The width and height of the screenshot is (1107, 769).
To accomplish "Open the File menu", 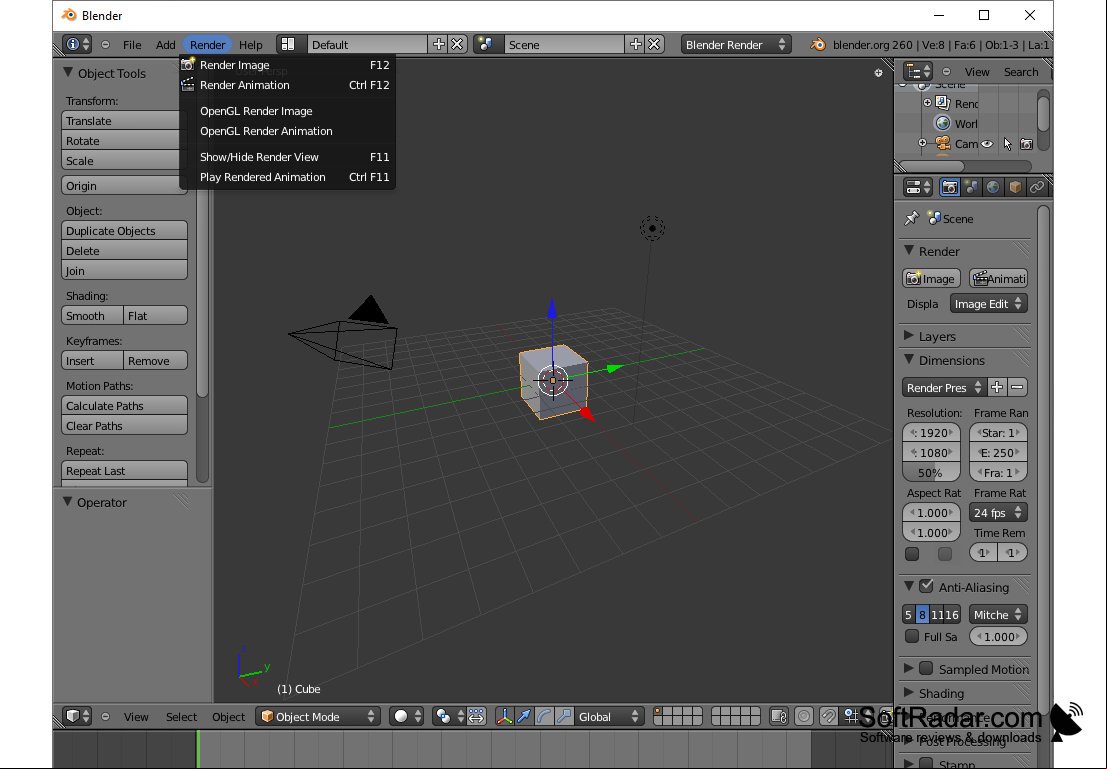I will (x=132, y=44).
